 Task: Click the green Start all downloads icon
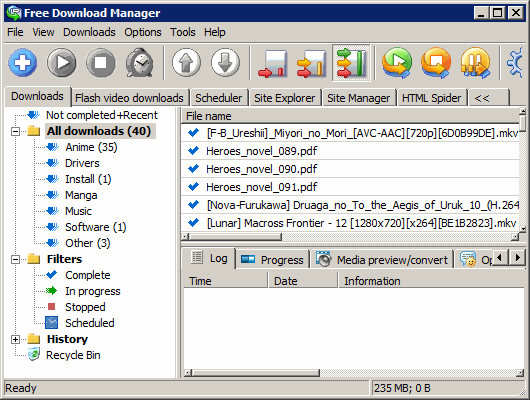[x=397, y=63]
